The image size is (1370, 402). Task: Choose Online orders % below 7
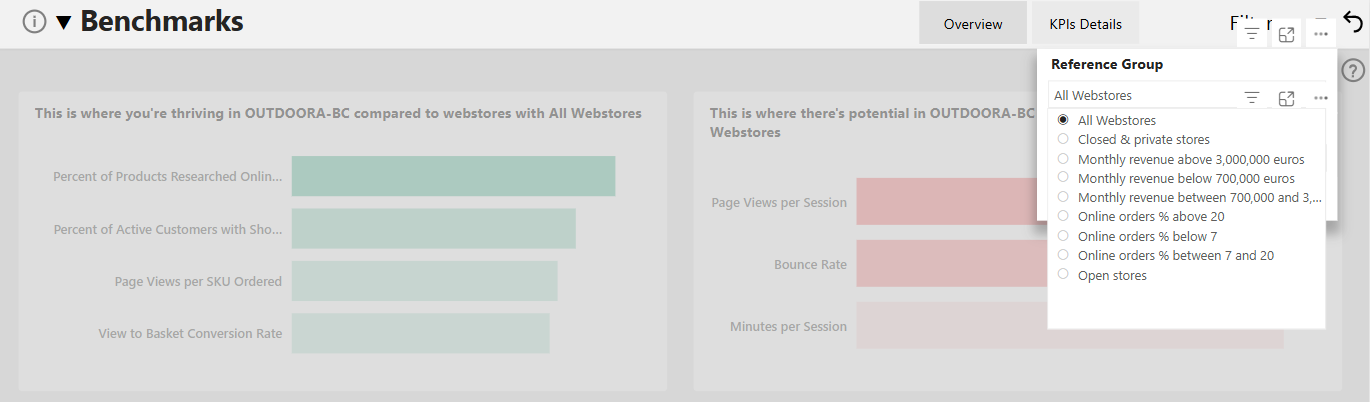pyautogui.click(x=1138, y=236)
